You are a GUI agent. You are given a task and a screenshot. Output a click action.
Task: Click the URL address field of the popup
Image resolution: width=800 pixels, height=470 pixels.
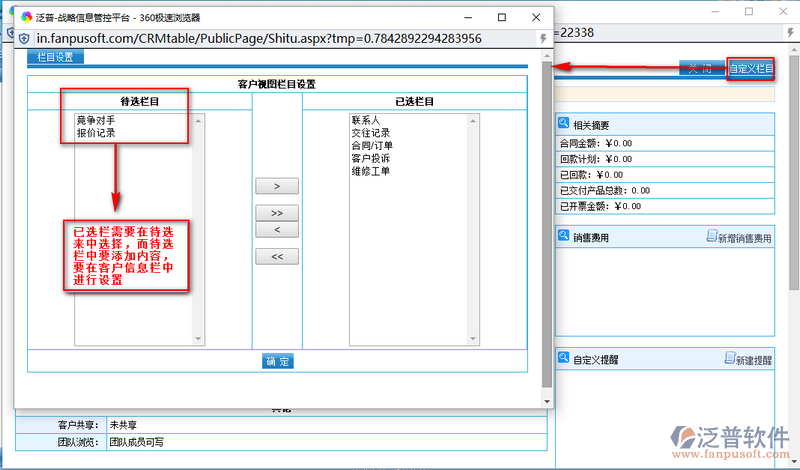point(260,38)
